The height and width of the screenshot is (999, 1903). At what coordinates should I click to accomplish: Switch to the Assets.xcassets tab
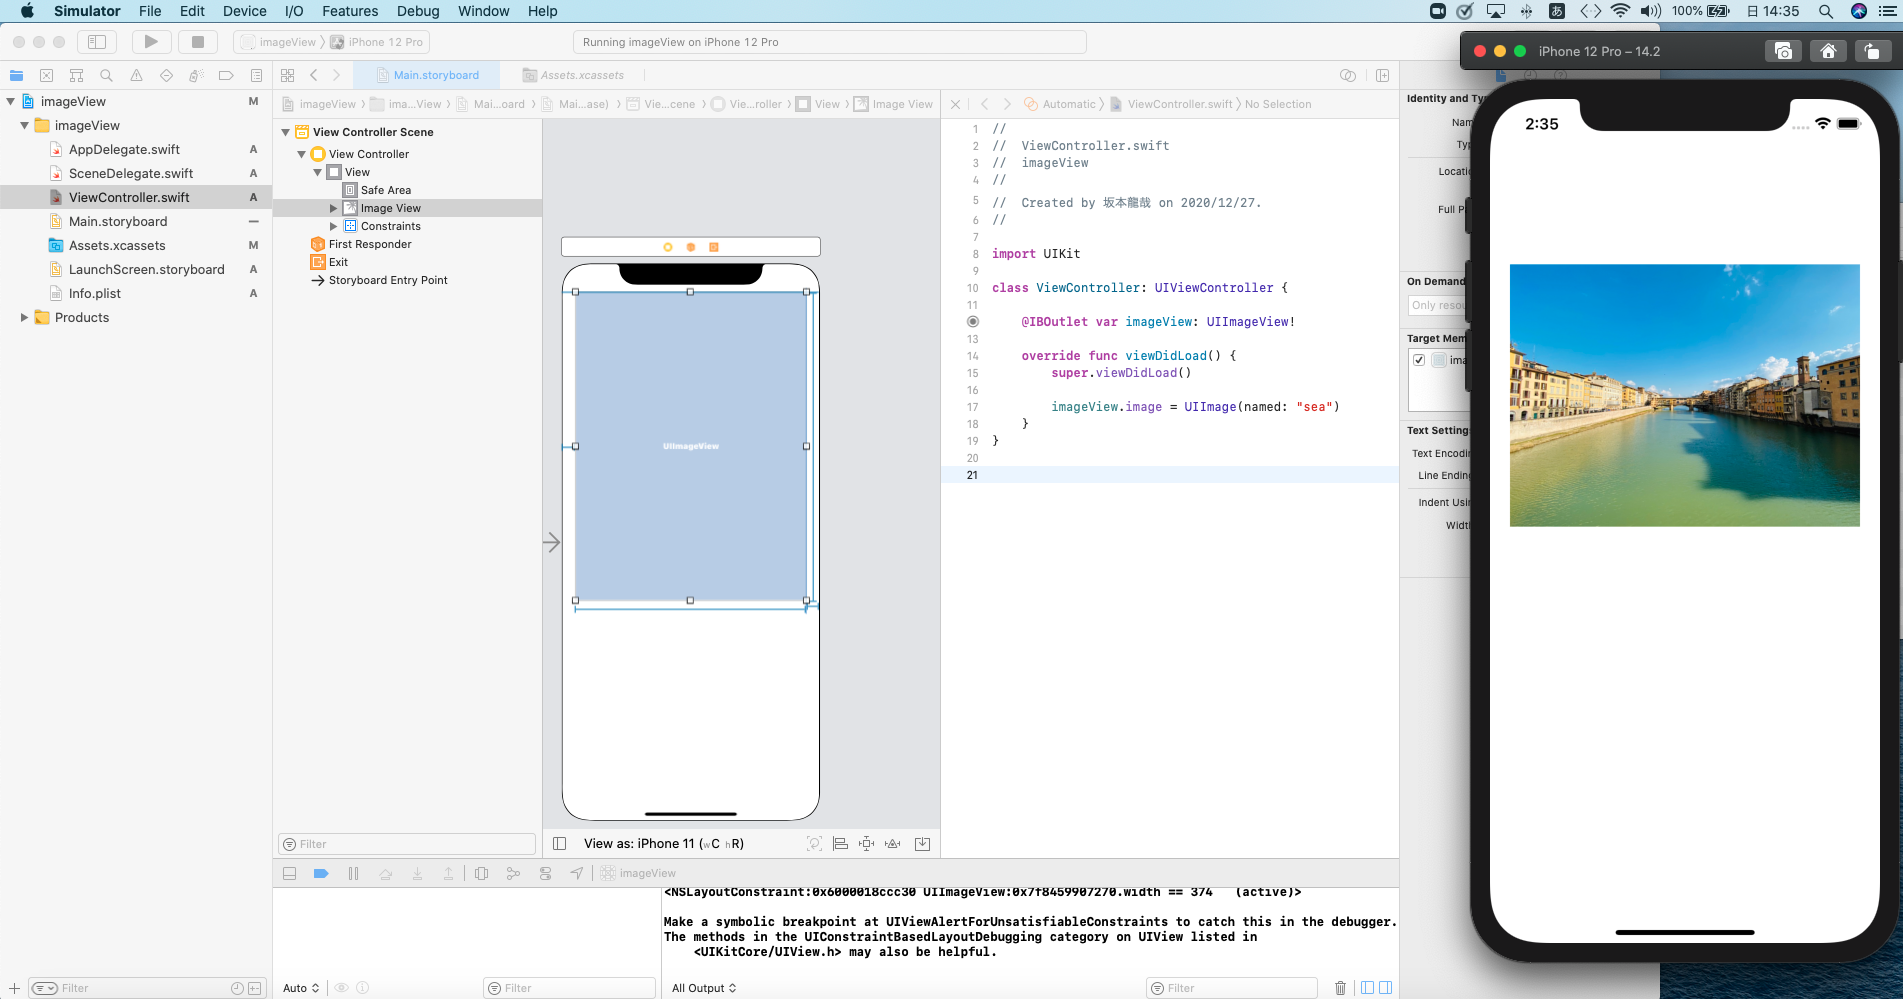[x=581, y=75]
